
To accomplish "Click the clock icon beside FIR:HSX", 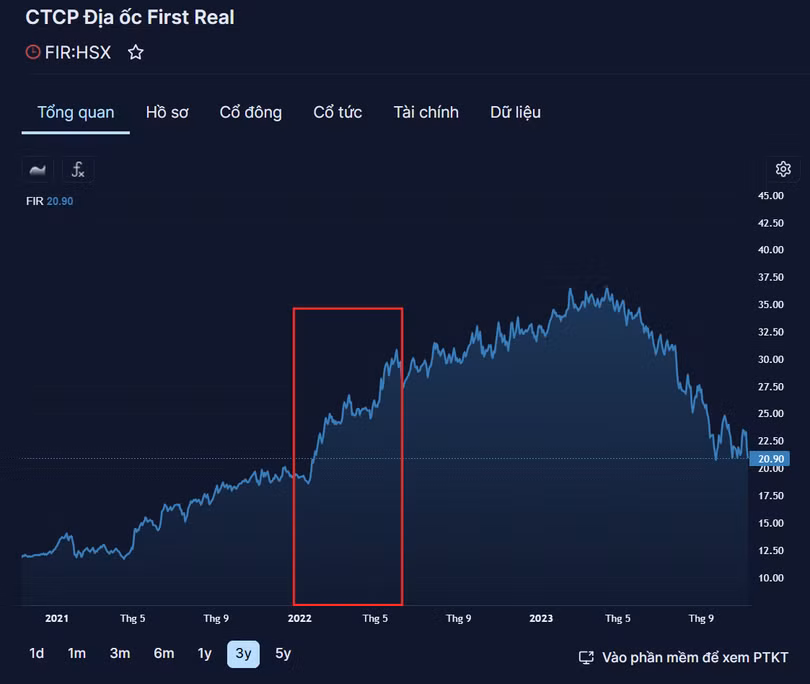I will click(33, 52).
